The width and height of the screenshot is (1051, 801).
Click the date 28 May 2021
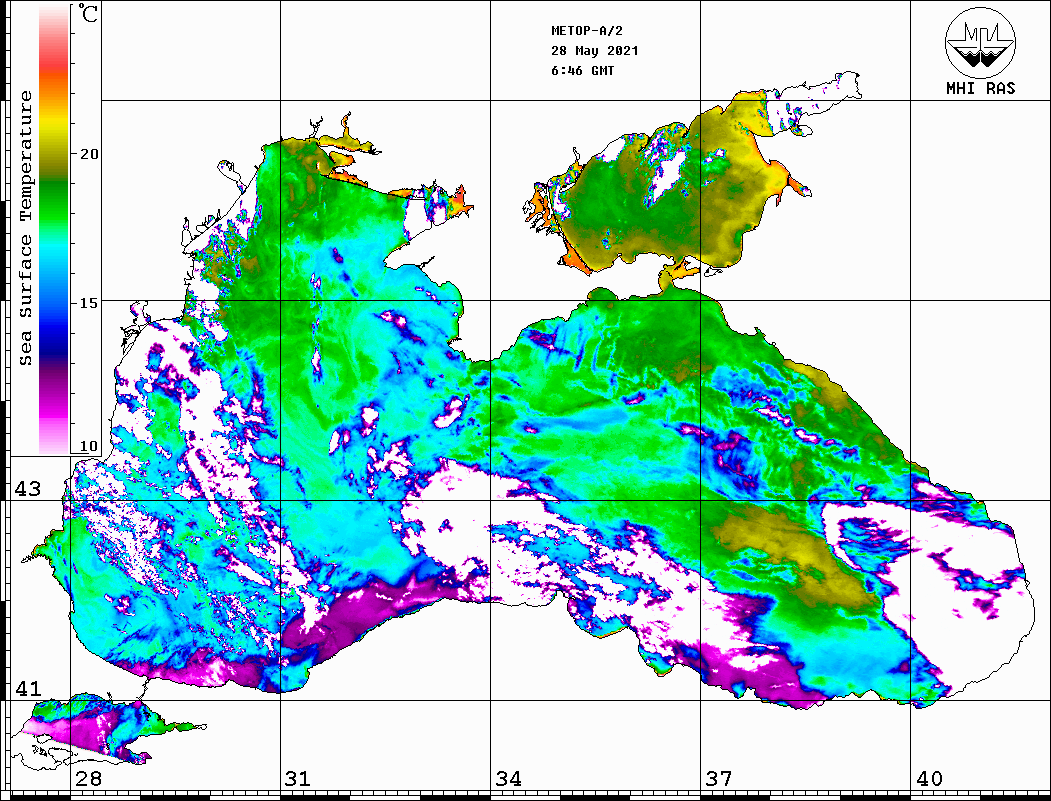pos(595,51)
